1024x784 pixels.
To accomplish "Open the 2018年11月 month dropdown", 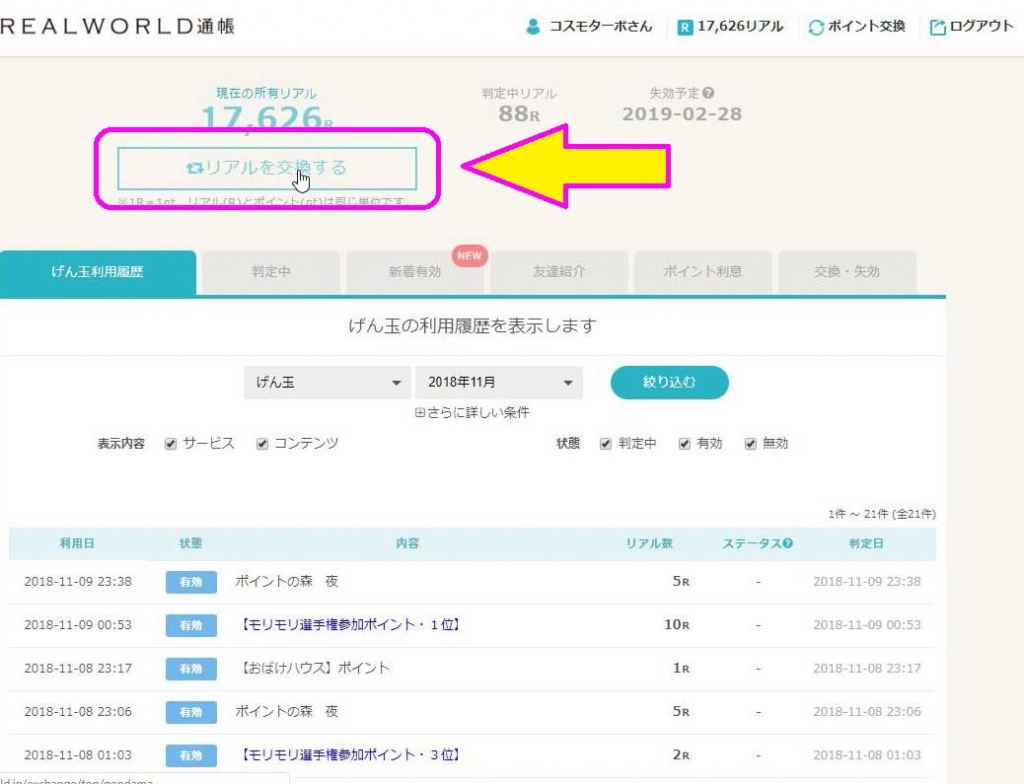I will pyautogui.click(x=498, y=382).
